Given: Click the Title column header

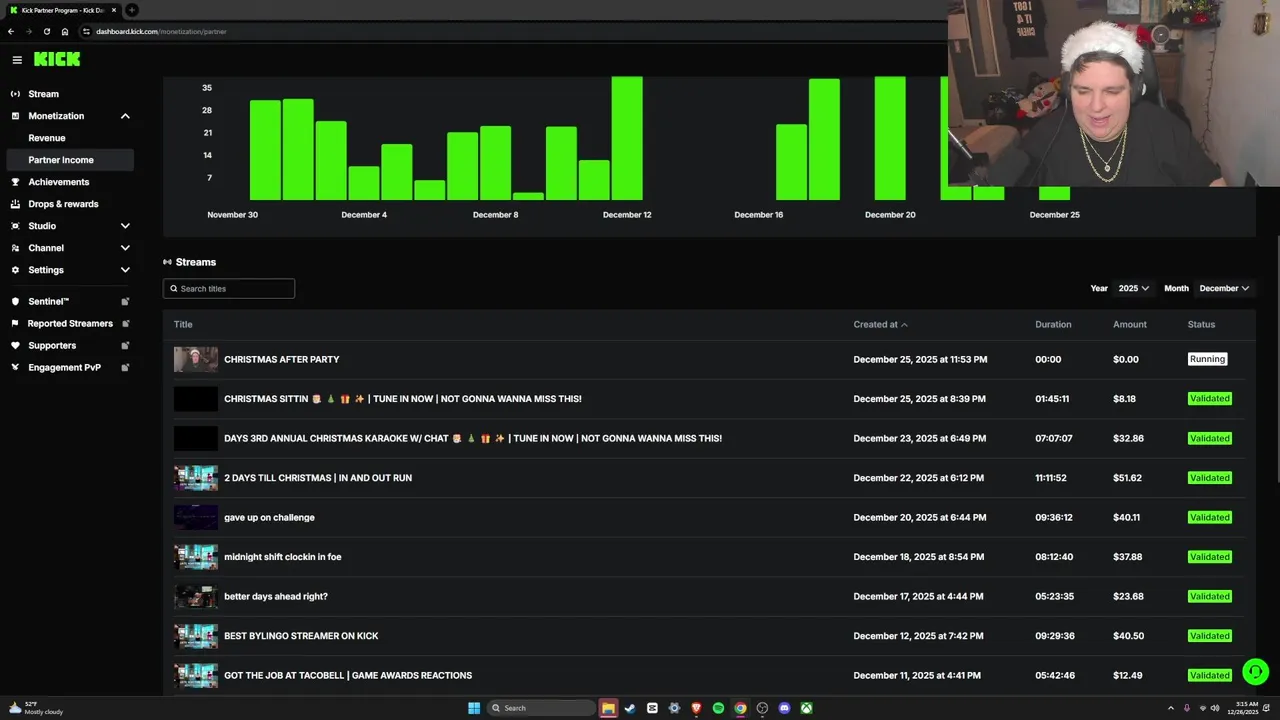Looking at the screenshot, I should pyautogui.click(x=183, y=324).
